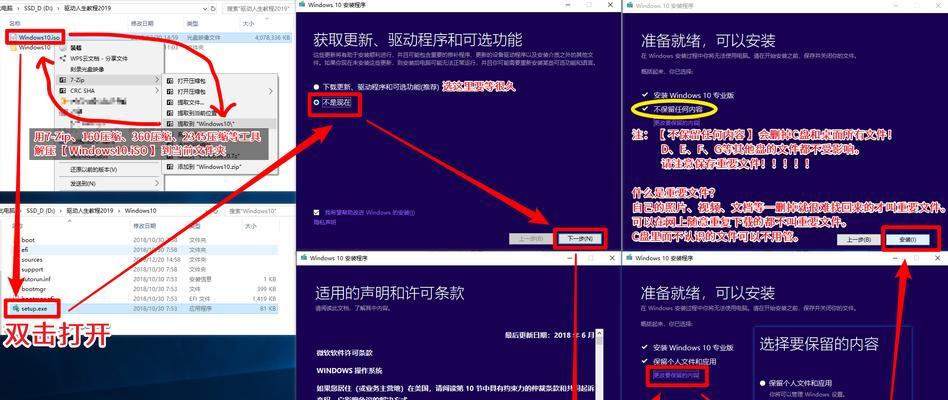Click the WPS share icon in the context menu
Viewport: 948px width, 400px height.
click(x=63, y=59)
